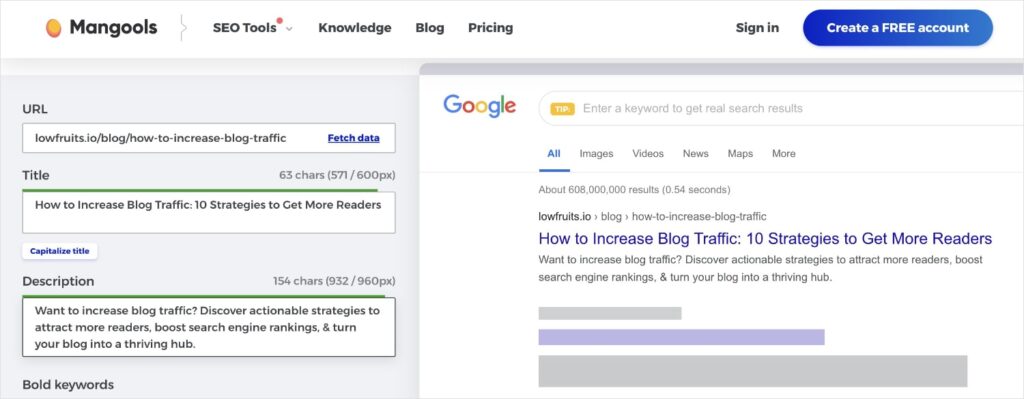Switch to the Maps tab
The height and width of the screenshot is (399, 1024).
(x=740, y=154)
